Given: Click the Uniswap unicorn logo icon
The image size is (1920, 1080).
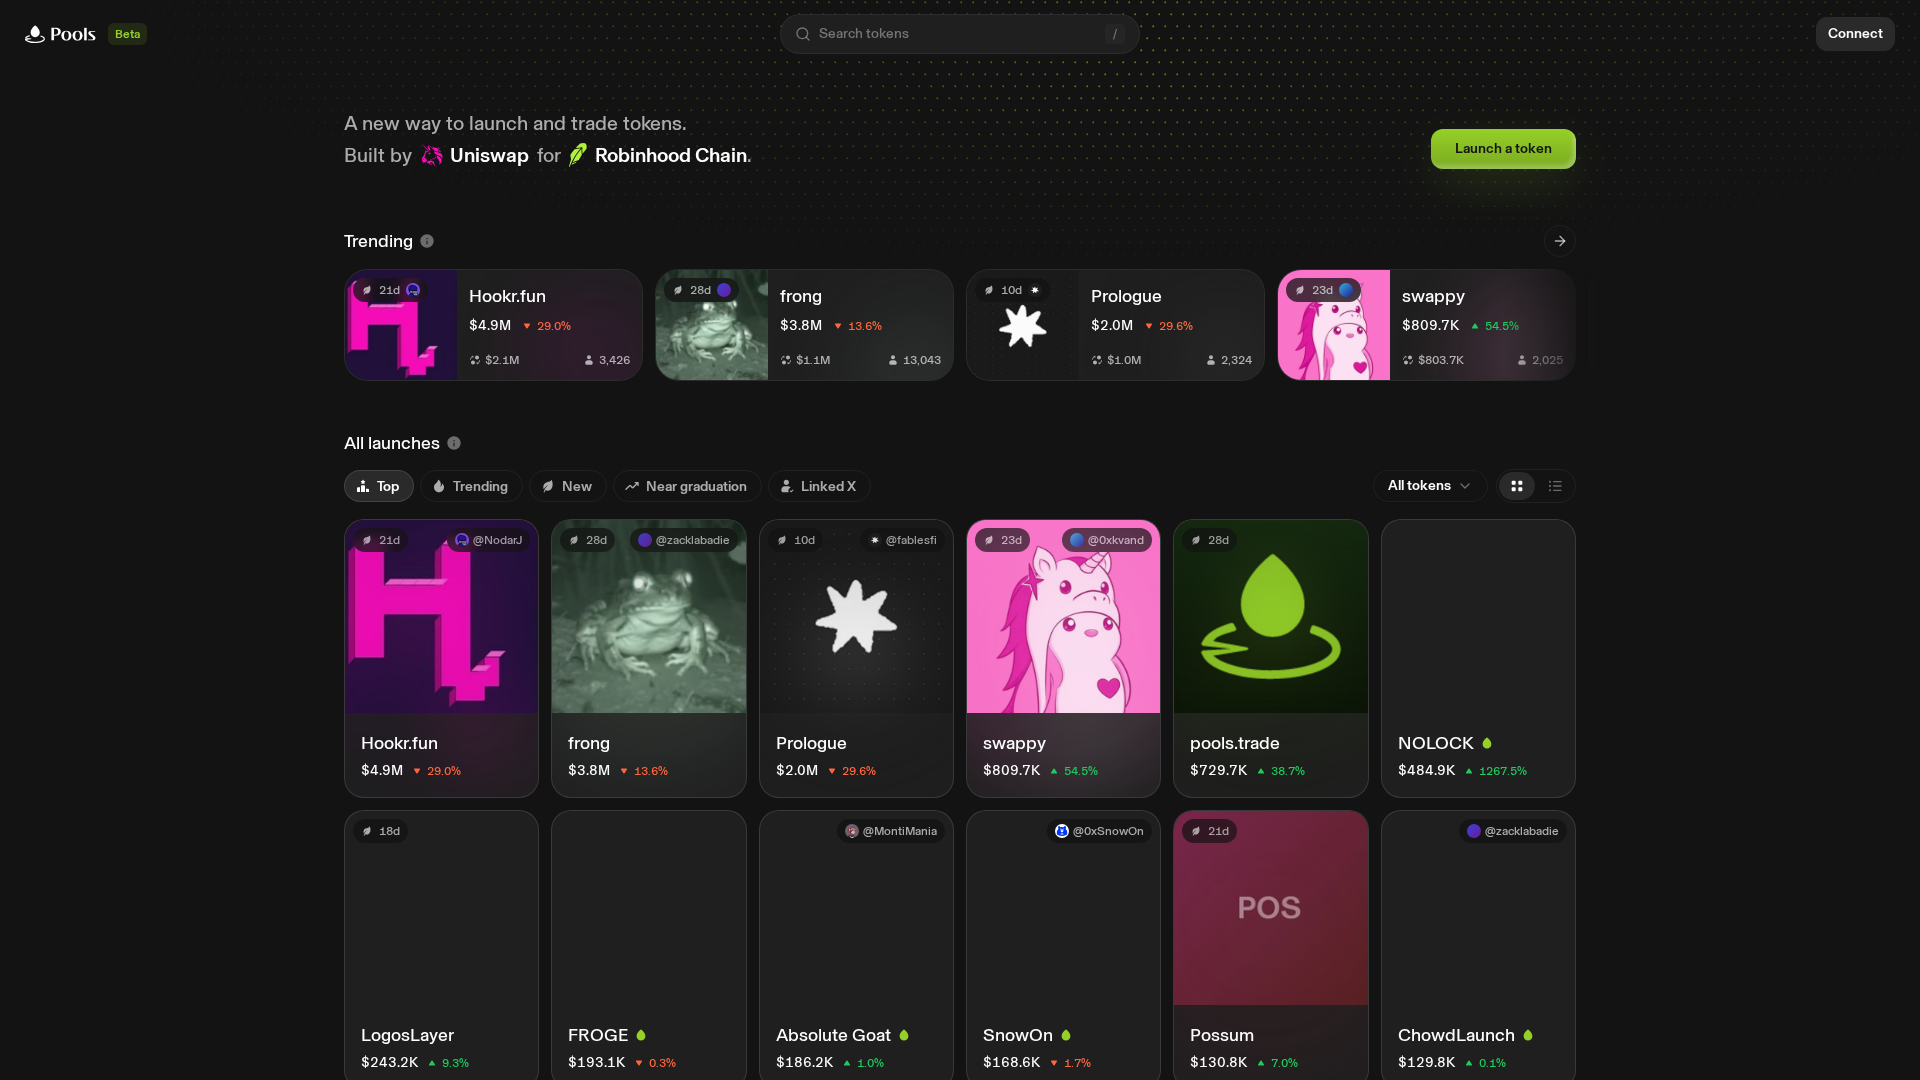Looking at the screenshot, I should [432, 155].
